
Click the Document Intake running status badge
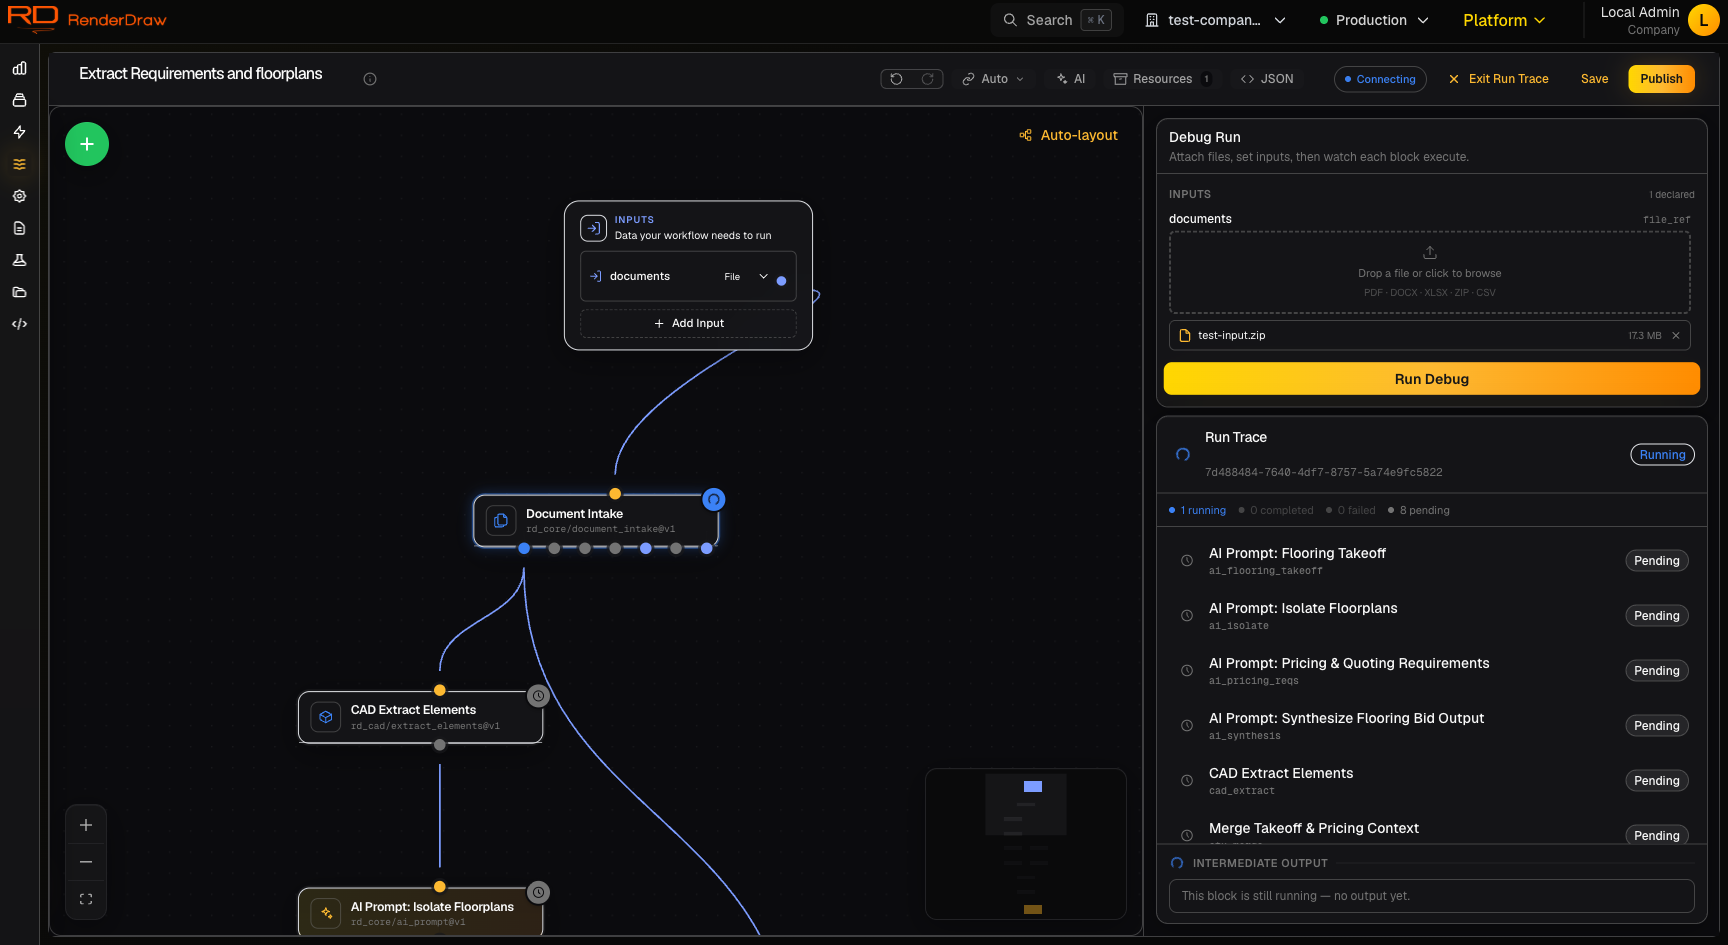tap(714, 500)
